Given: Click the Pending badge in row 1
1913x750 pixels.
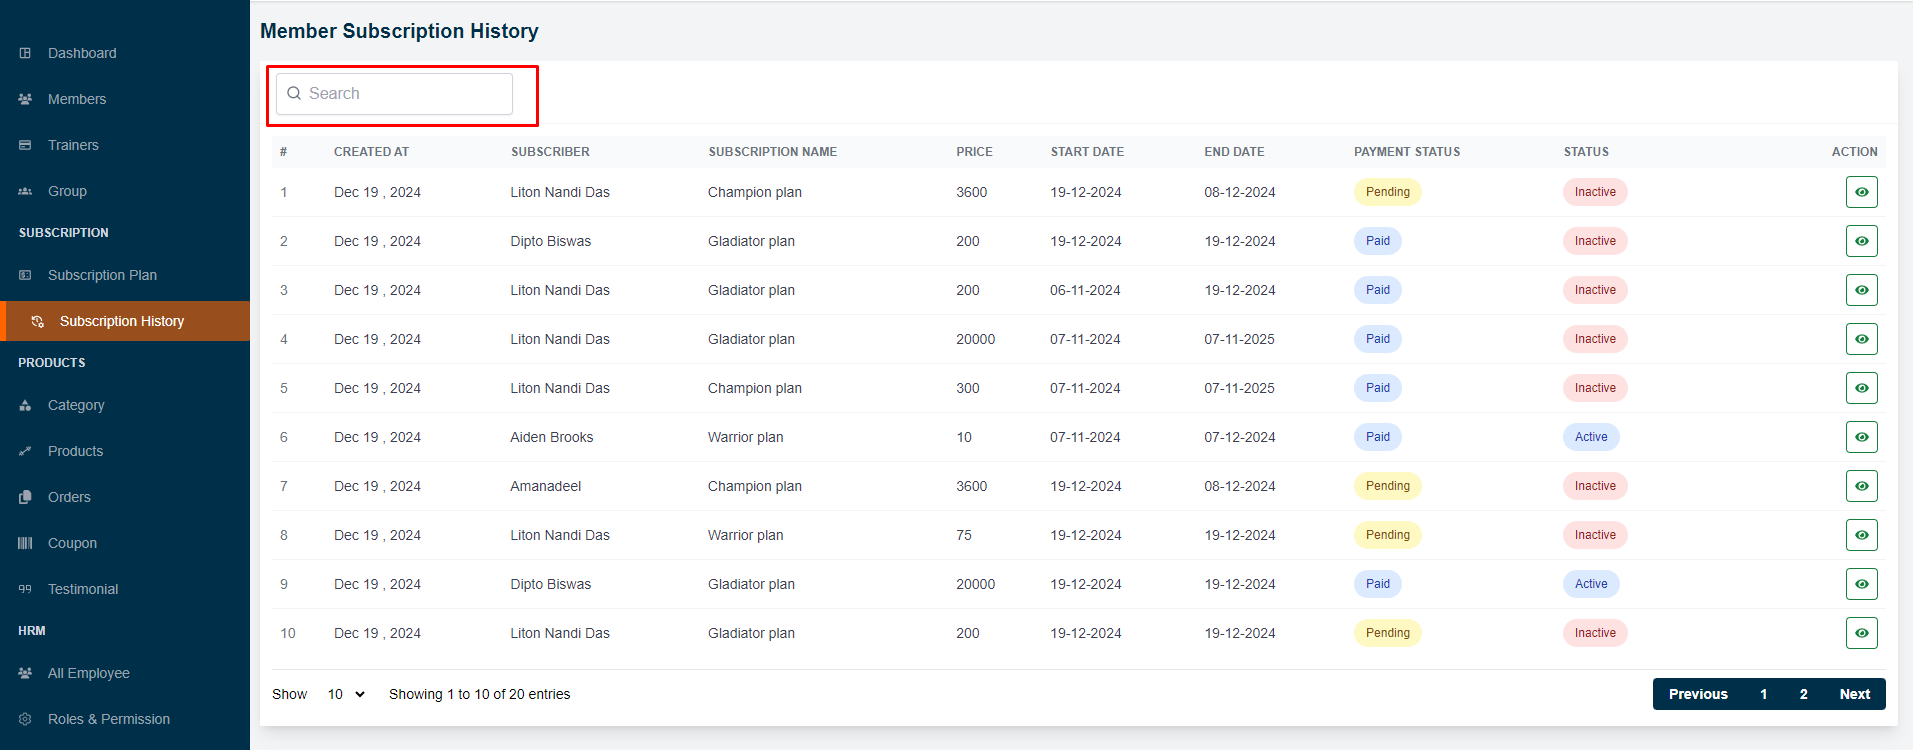Looking at the screenshot, I should 1387,192.
